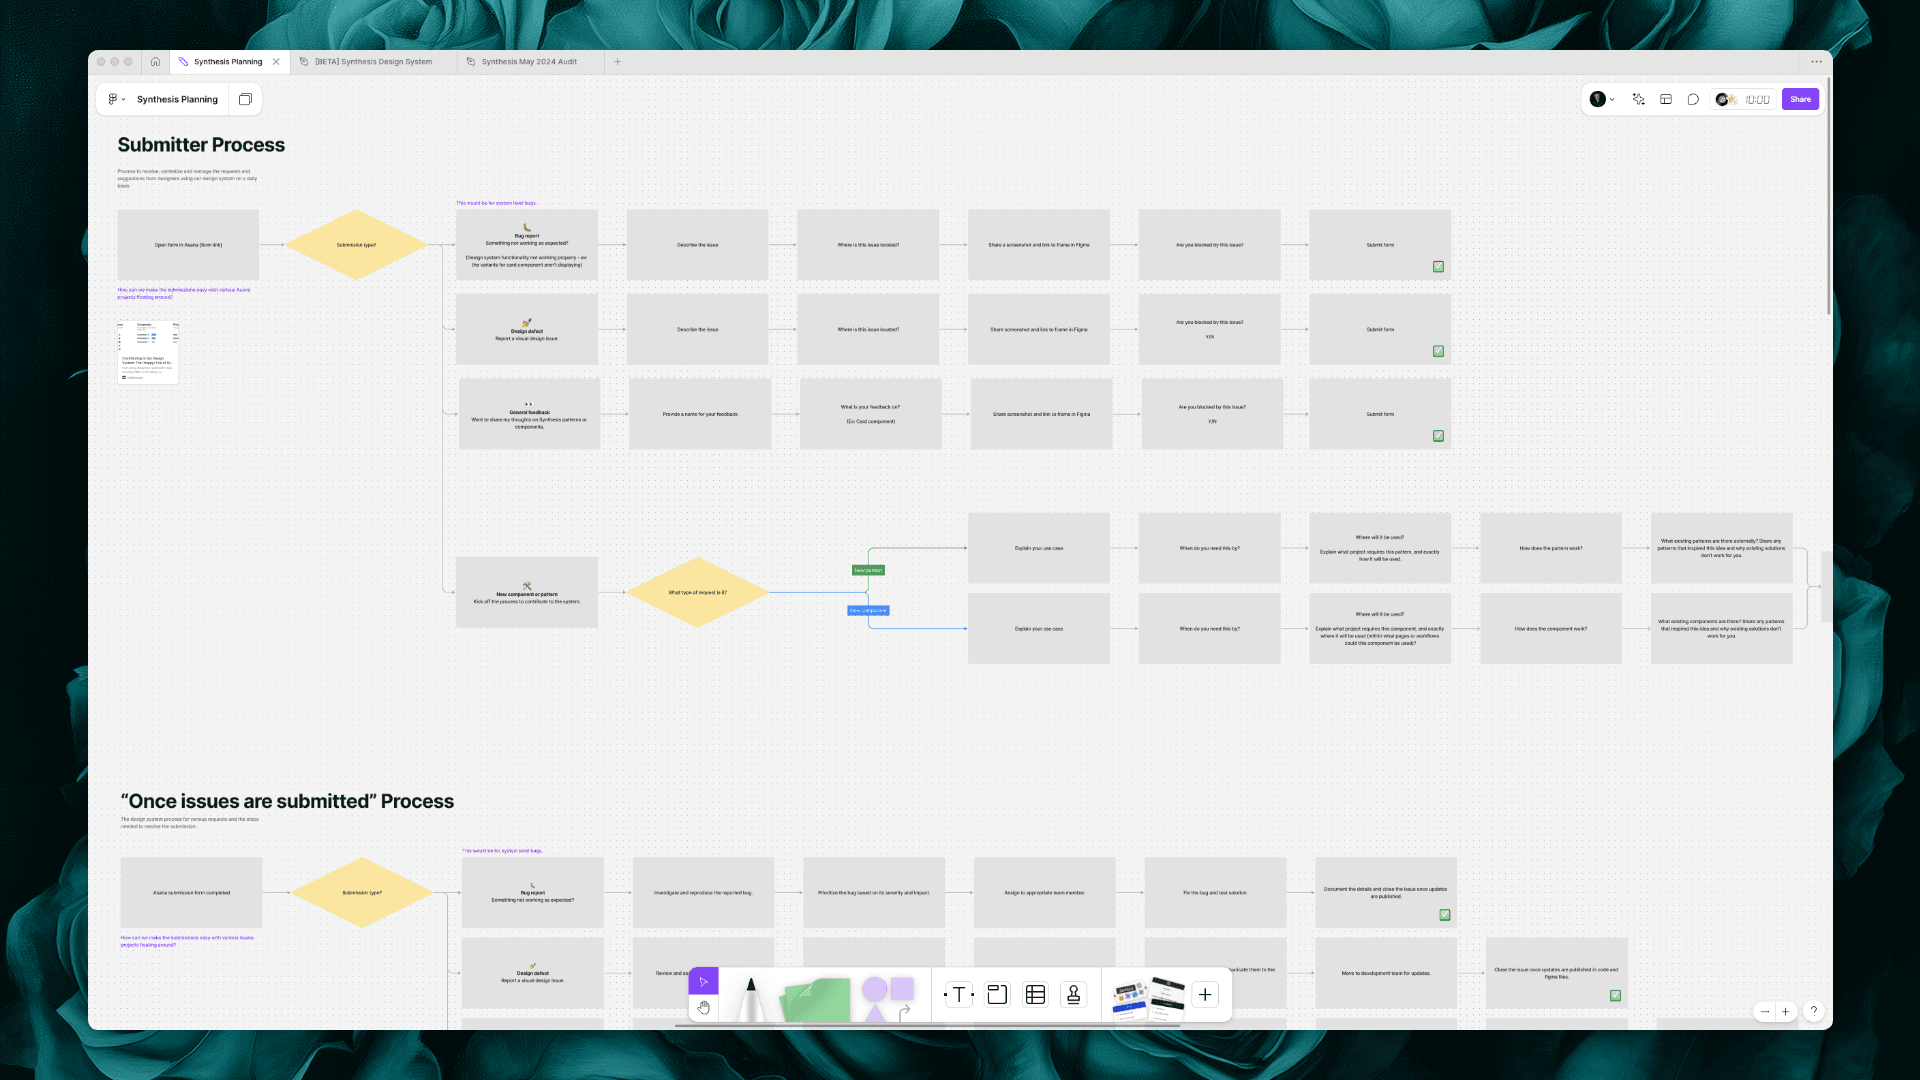Click the Synthesis Planning file name

tap(177, 99)
